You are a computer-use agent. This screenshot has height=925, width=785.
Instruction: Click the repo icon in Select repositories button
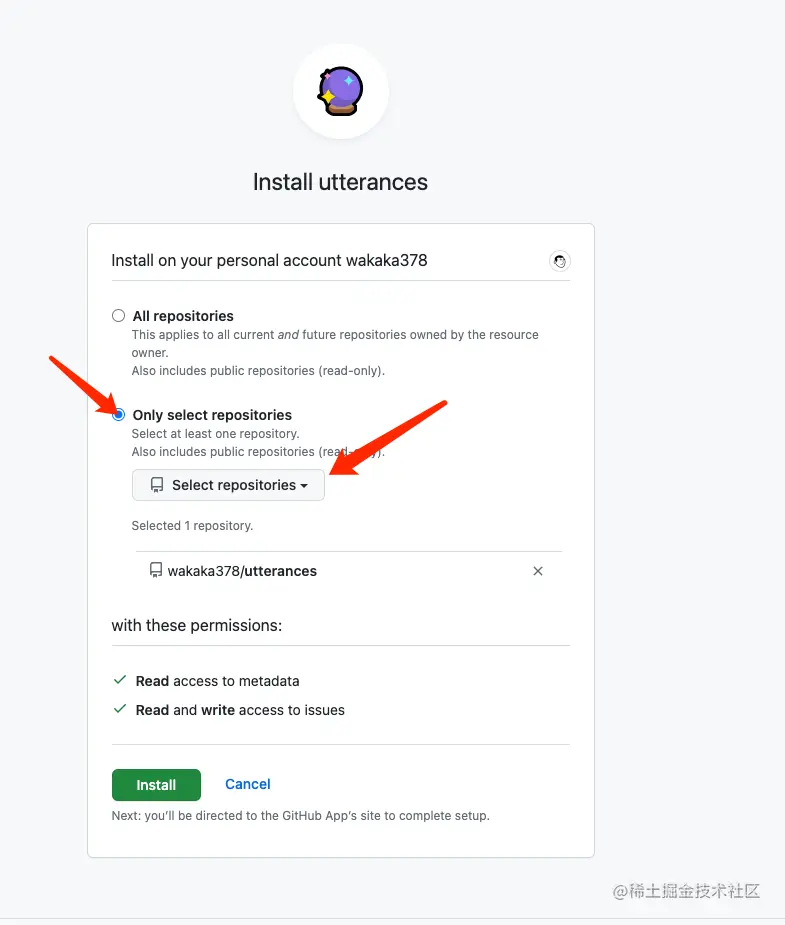click(x=157, y=485)
